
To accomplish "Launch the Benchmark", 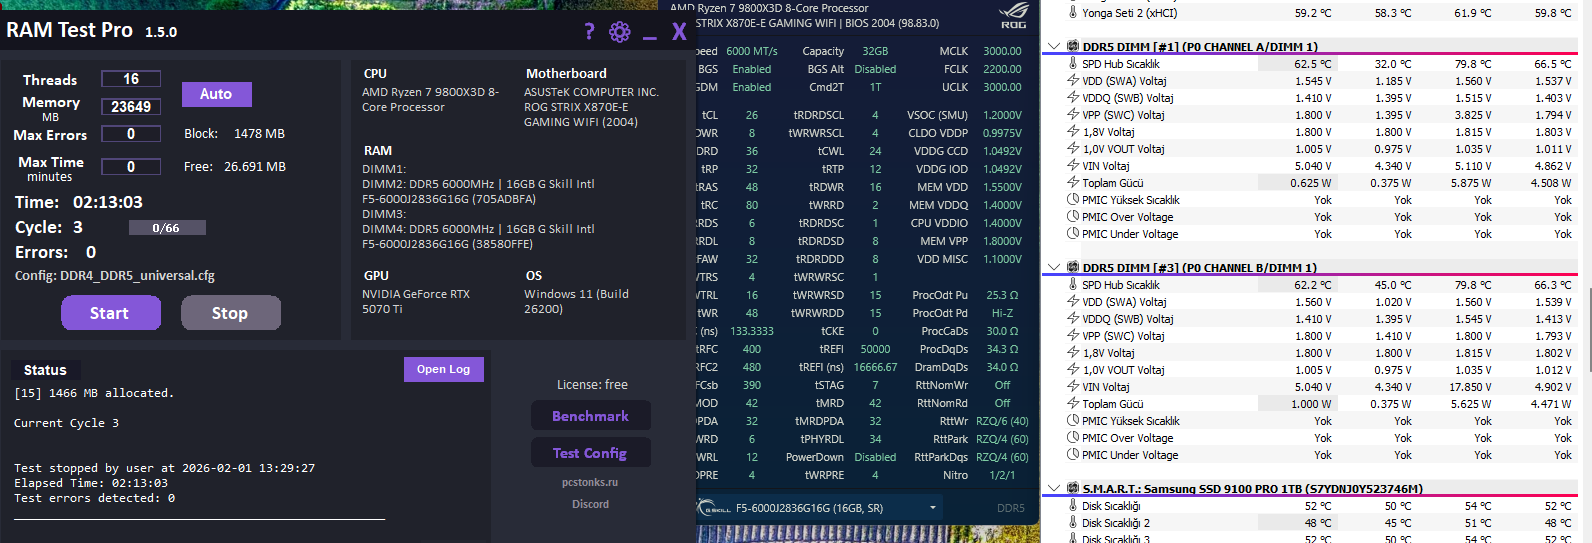I will click(590, 416).
